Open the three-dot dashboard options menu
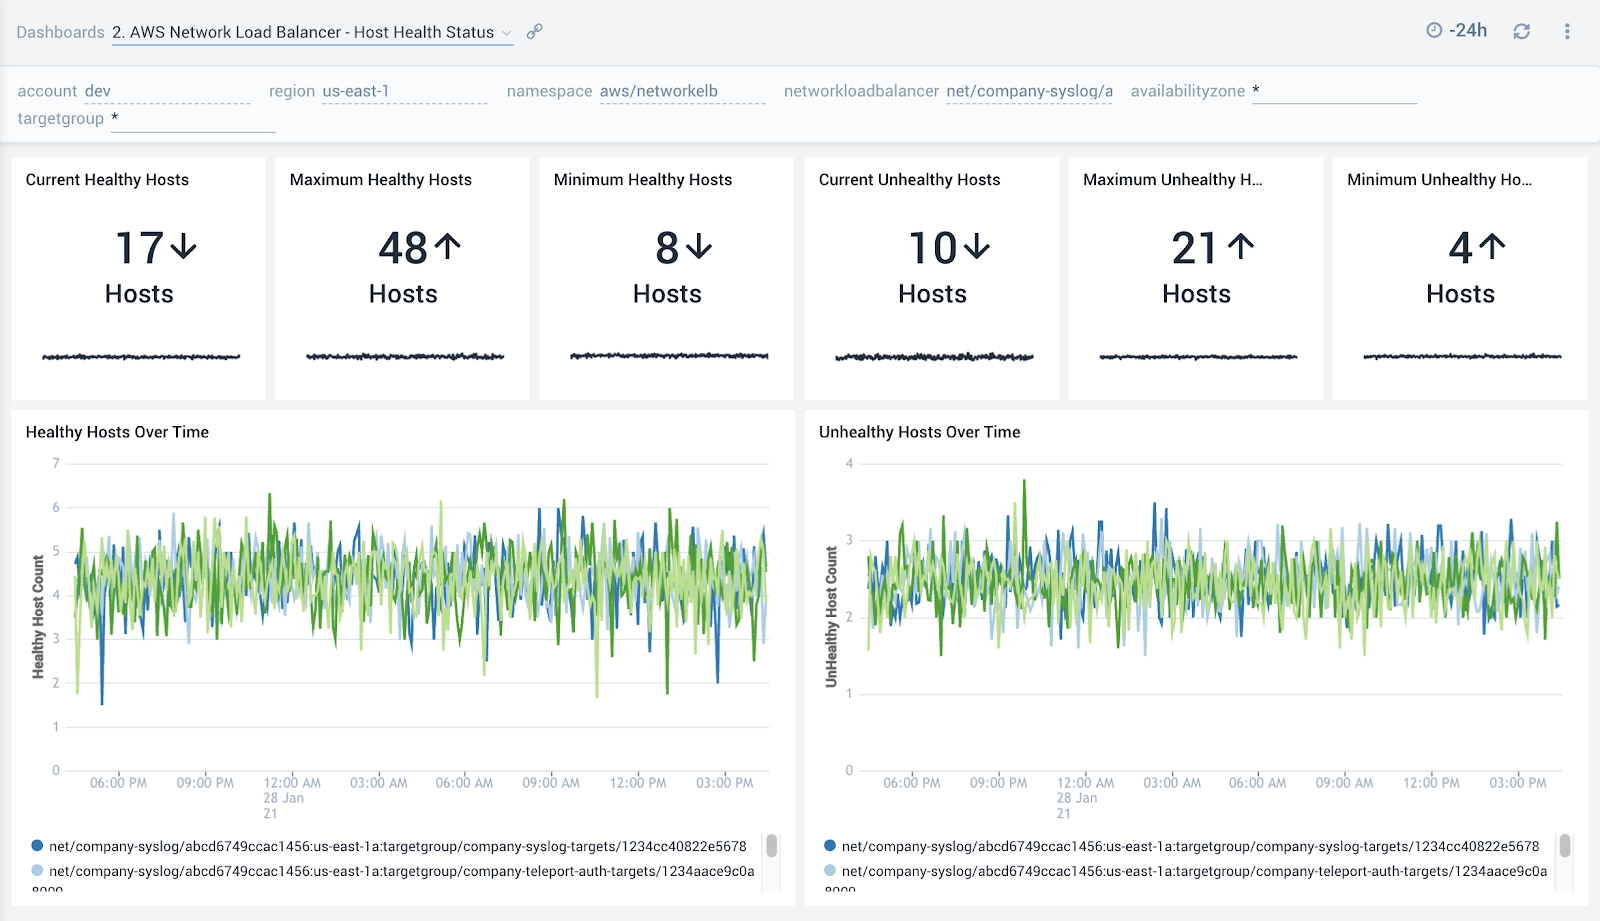 (1567, 31)
